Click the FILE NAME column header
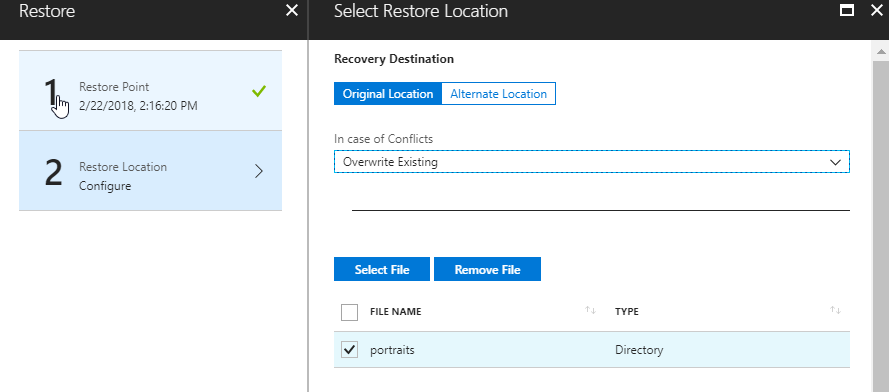Viewport: 889px width, 392px height. [395, 312]
